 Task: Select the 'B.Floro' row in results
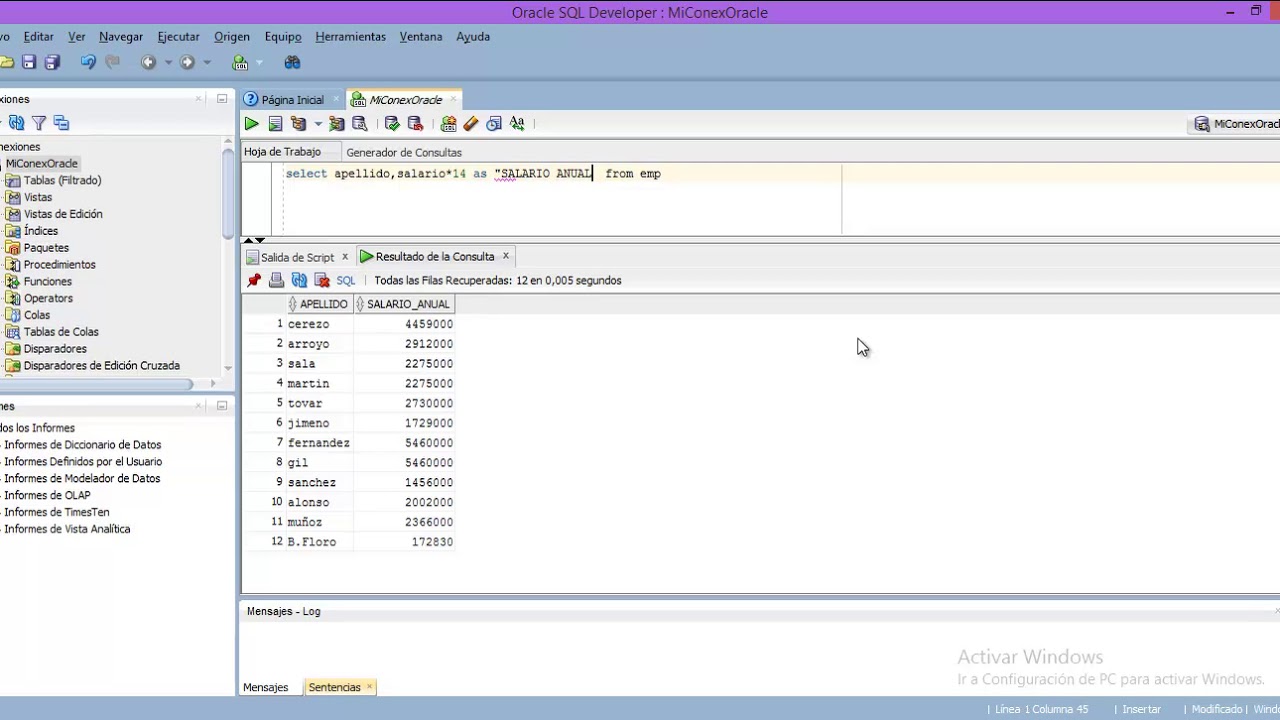pos(348,542)
